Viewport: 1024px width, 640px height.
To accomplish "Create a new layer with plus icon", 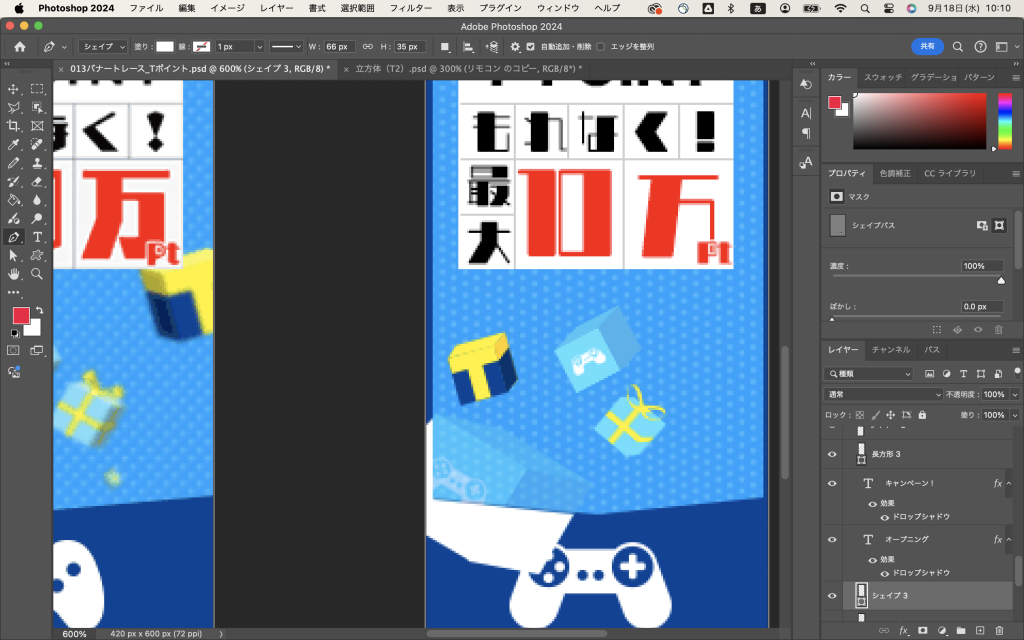I will point(979,630).
